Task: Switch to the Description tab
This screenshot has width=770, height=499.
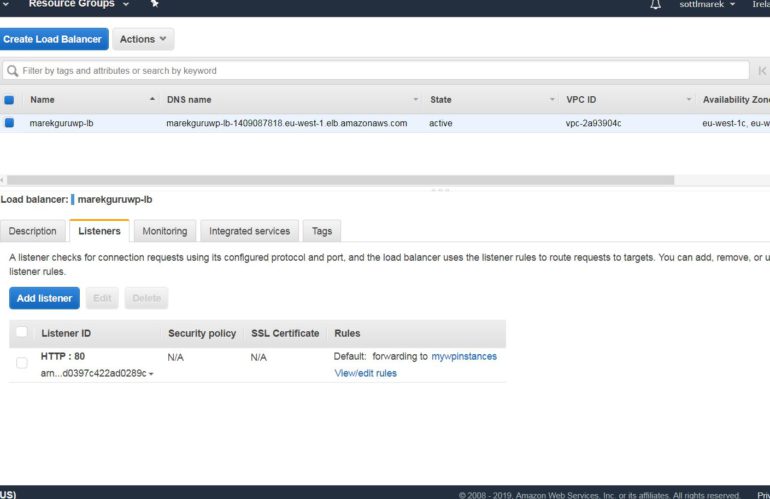Action: 32,231
